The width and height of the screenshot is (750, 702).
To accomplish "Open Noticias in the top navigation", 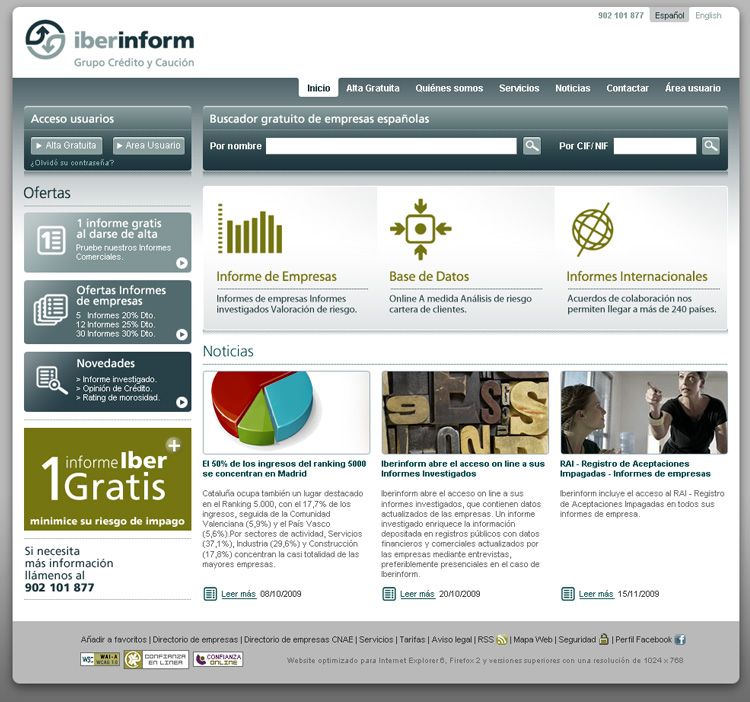I will pos(573,88).
